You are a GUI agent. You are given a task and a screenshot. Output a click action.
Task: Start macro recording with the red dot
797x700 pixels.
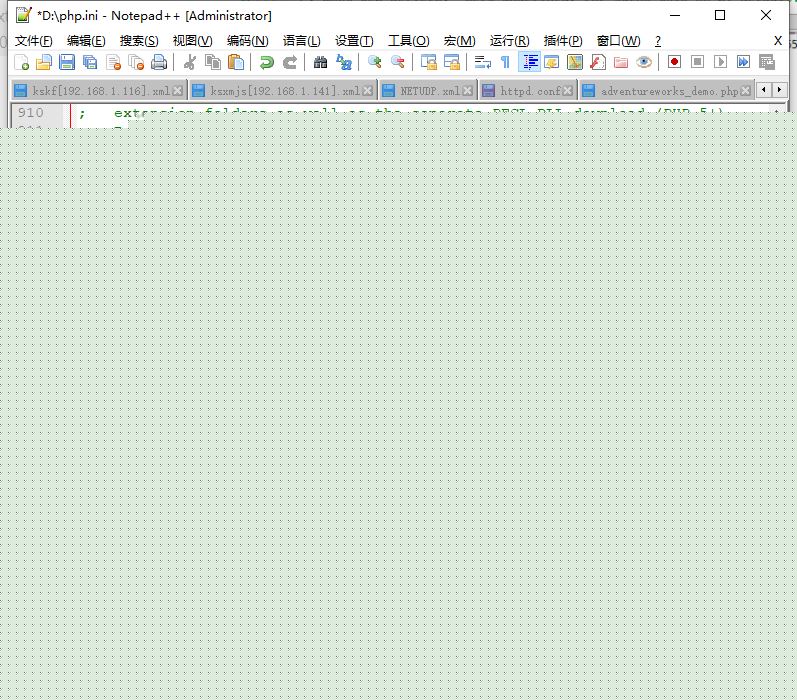coord(674,62)
